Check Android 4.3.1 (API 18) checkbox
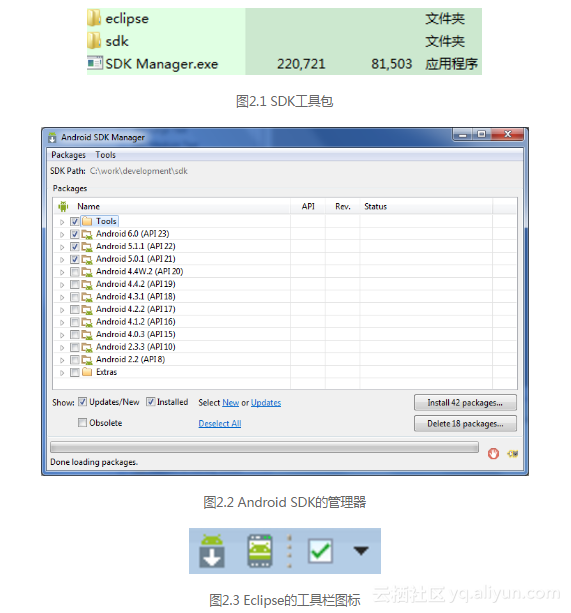This screenshot has width=571, height=613. (x=75, y=297)
